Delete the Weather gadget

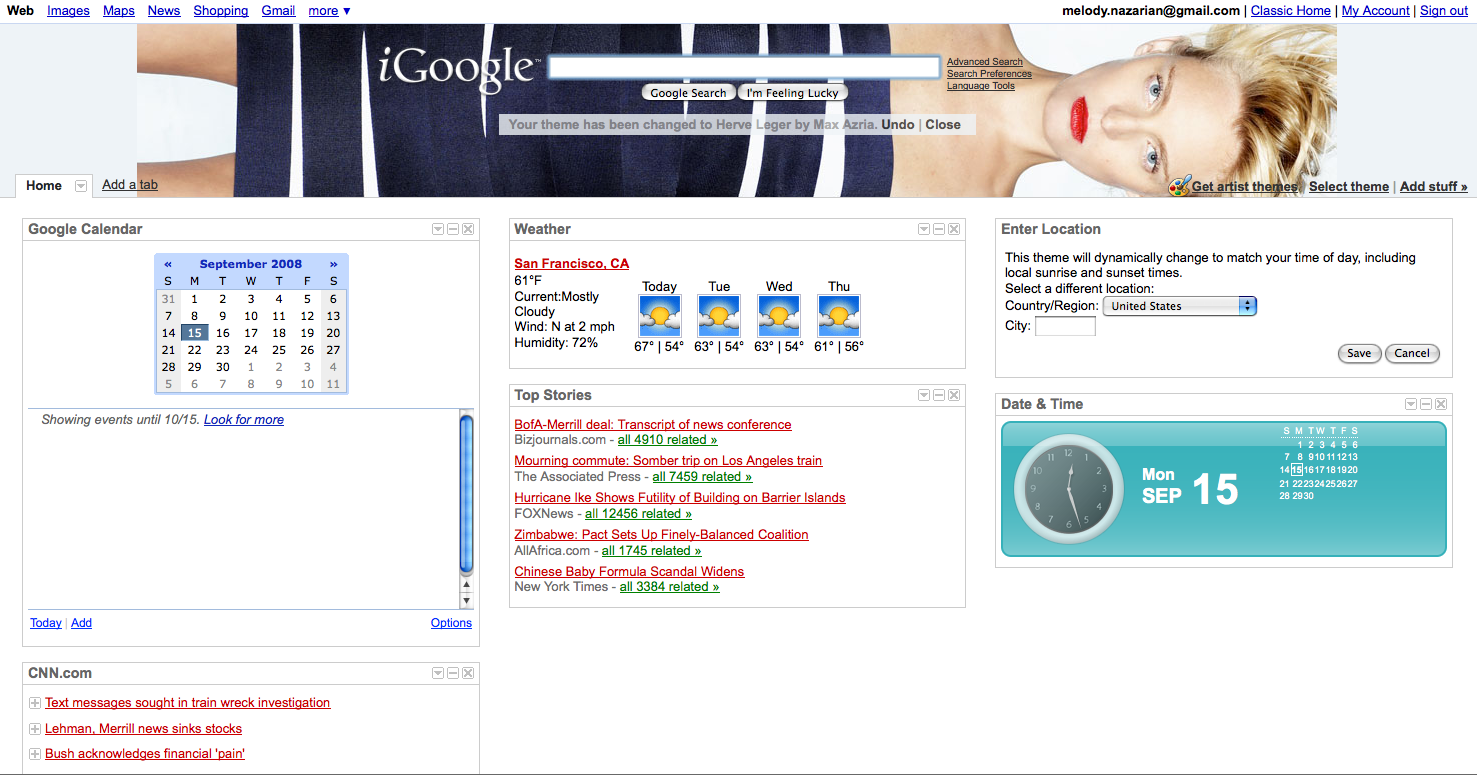[954, 229]
